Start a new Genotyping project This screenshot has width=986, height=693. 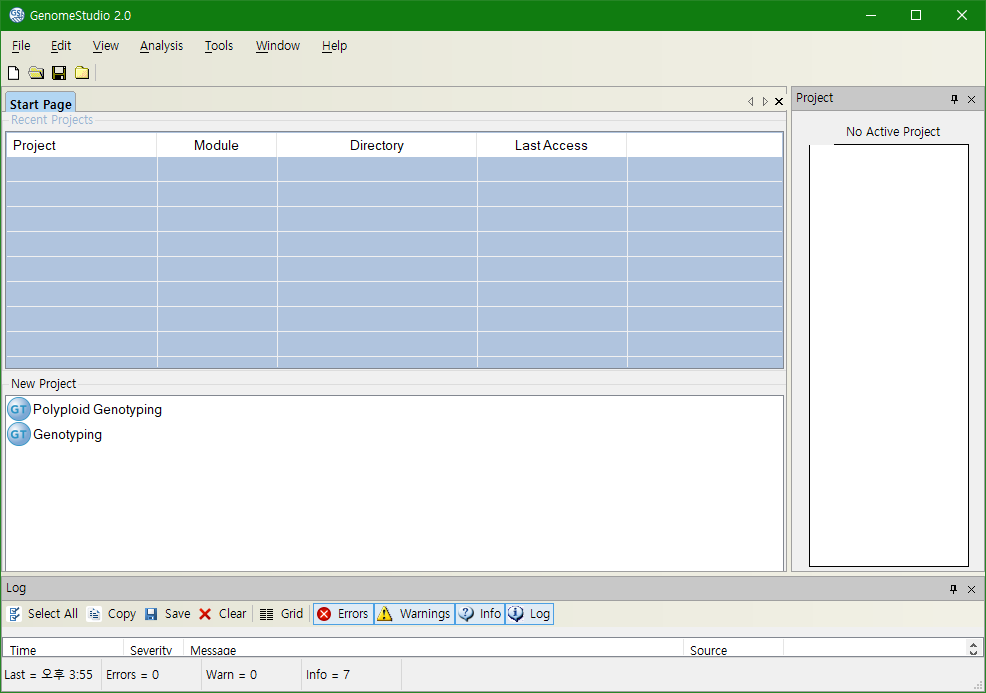(x=67, y=435)
